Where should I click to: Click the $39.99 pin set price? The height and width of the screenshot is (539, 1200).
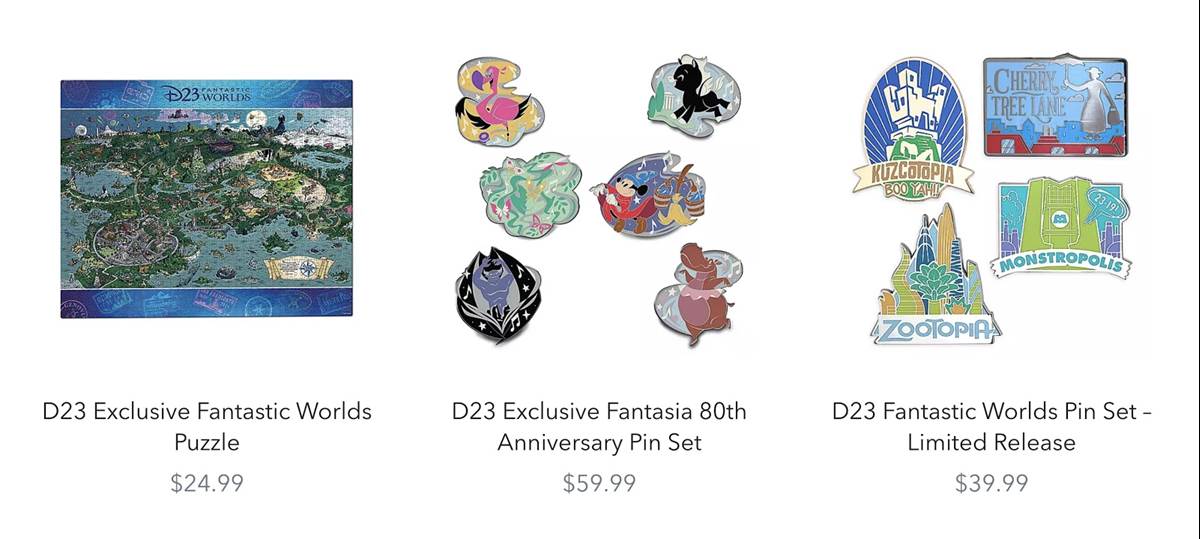992,484
